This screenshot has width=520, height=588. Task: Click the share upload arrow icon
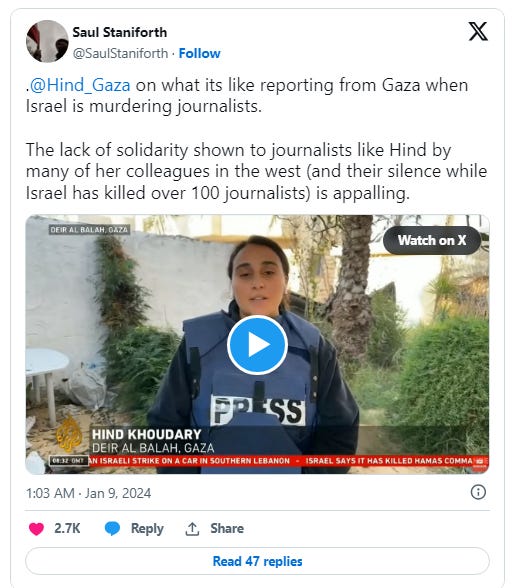pyautogui.click(x=192, y=529)
